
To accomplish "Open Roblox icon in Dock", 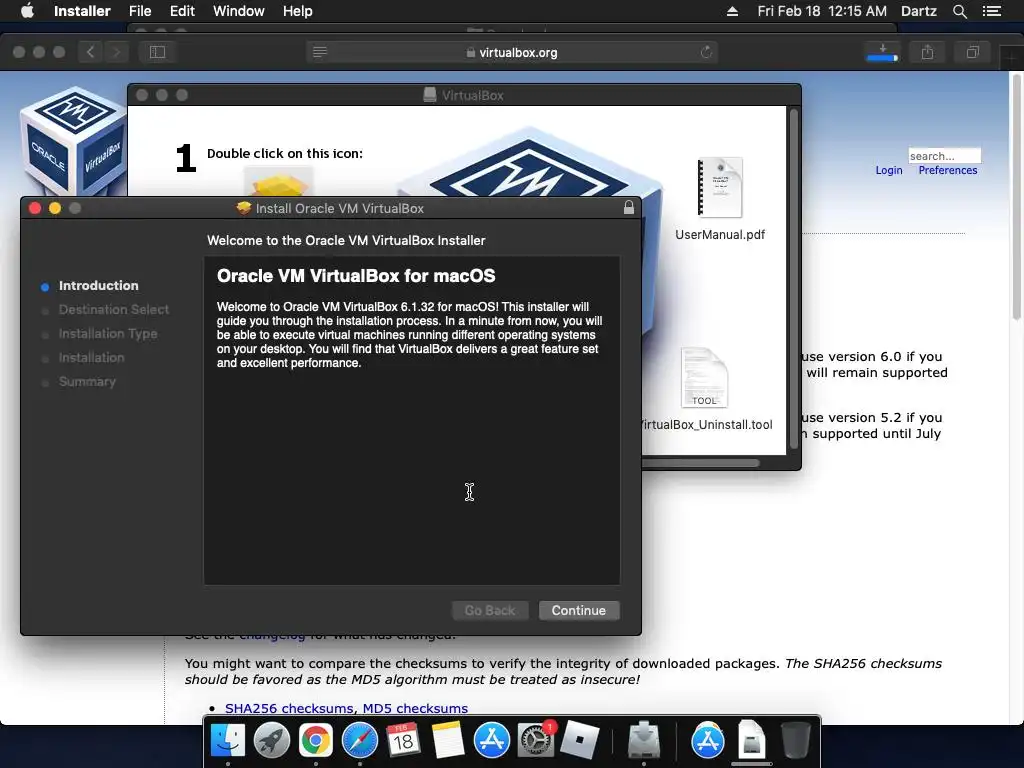I will [x=579, y=741].
